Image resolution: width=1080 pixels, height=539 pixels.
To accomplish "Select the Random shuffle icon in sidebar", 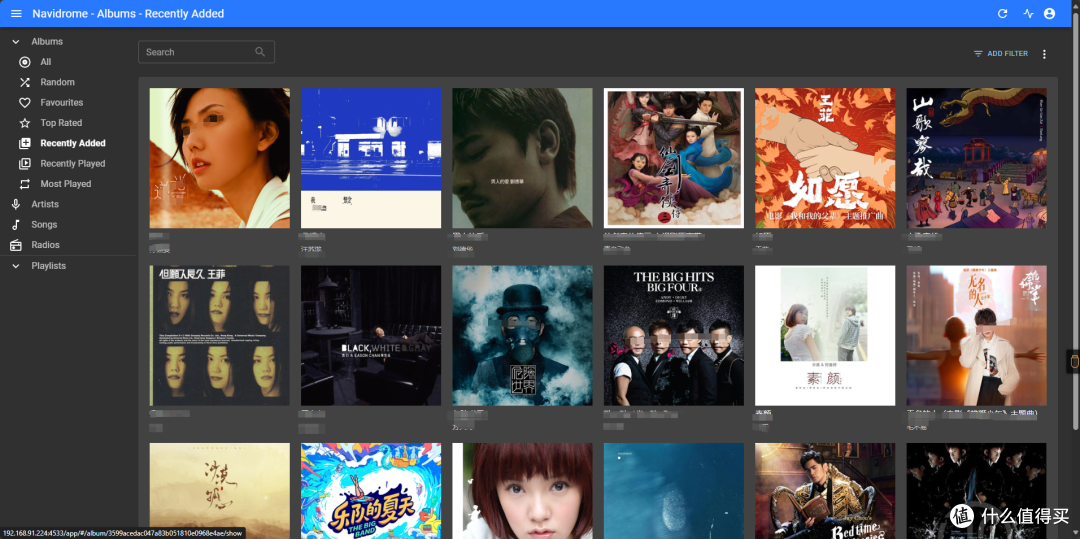I will tap(25, 82).
